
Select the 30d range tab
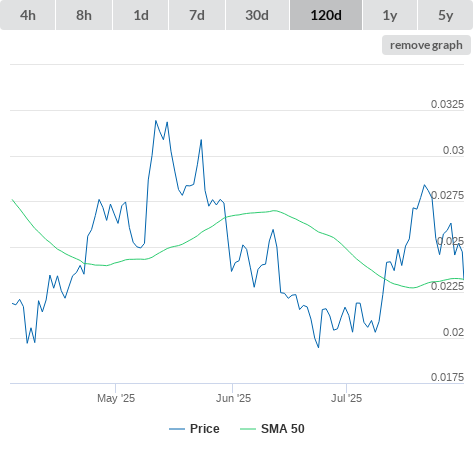tap(257, 15)
